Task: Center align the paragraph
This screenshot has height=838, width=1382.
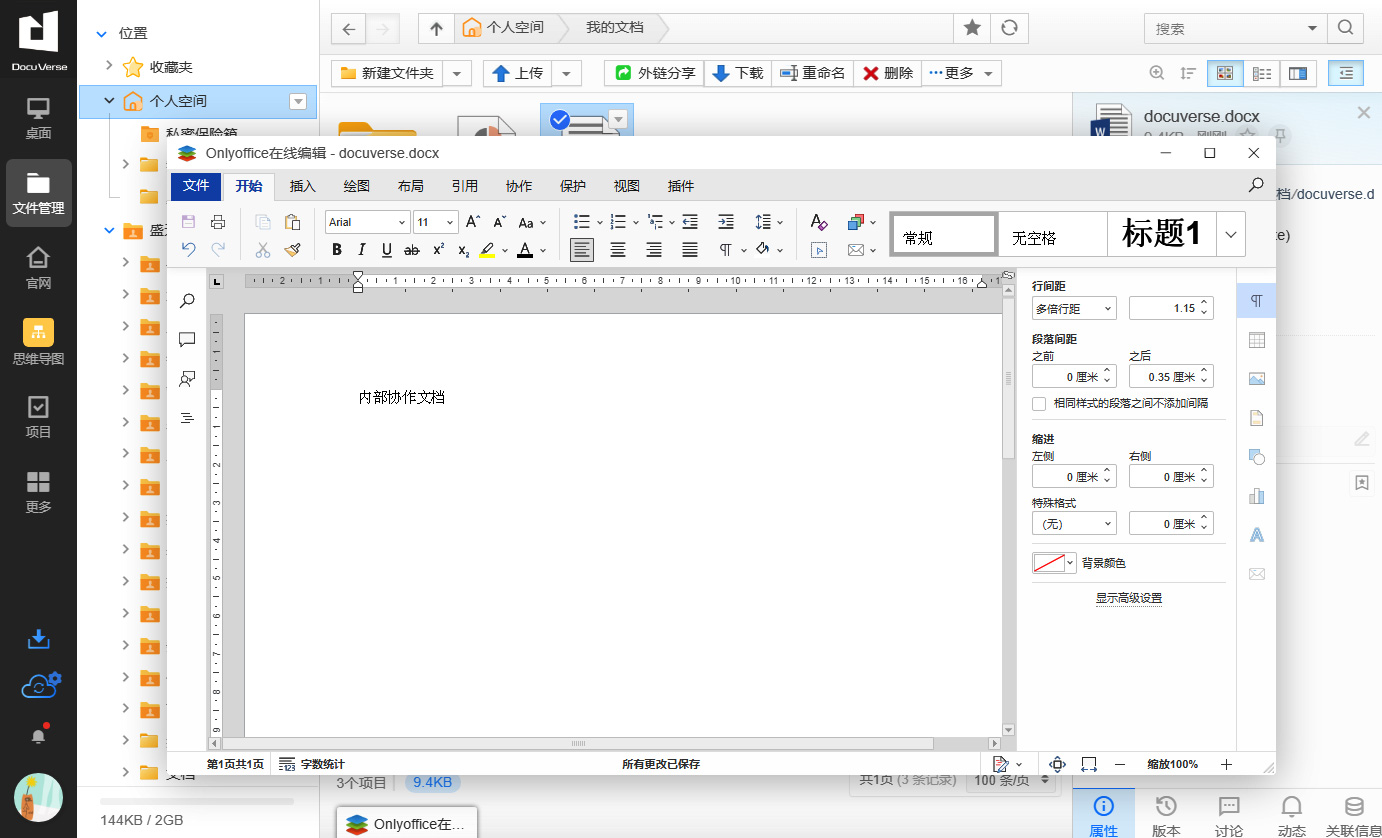Action: click(618, 250)
